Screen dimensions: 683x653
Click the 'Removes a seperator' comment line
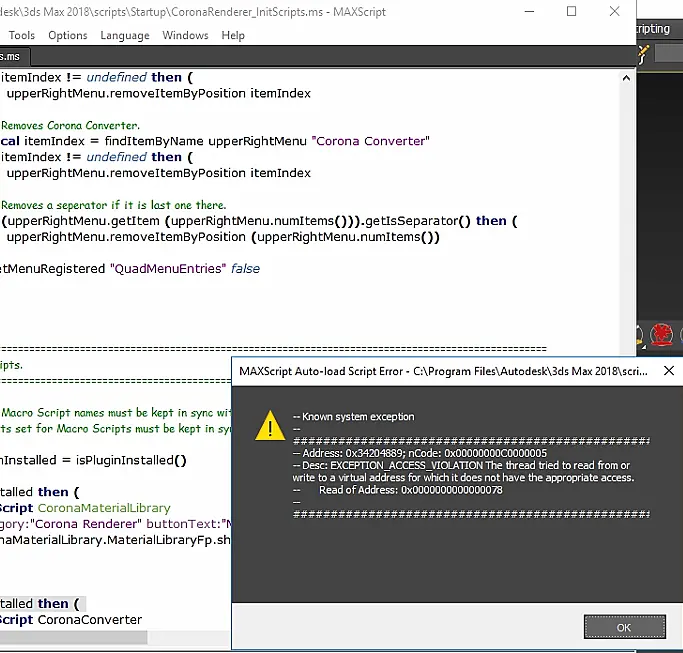pos(114,205)
